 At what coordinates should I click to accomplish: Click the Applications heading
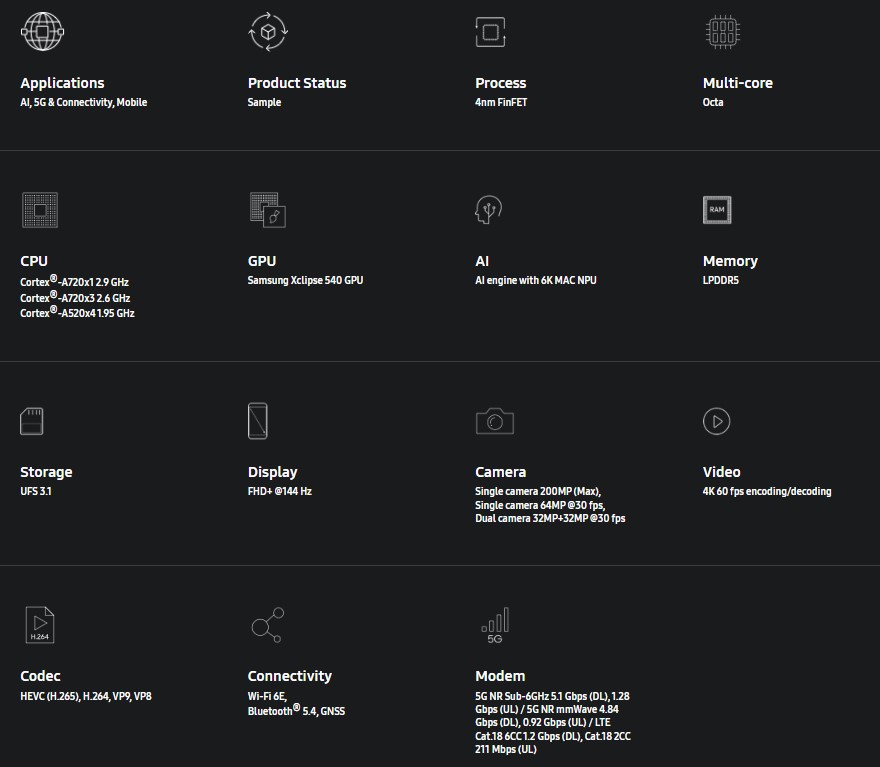click(x=62, y=83)
